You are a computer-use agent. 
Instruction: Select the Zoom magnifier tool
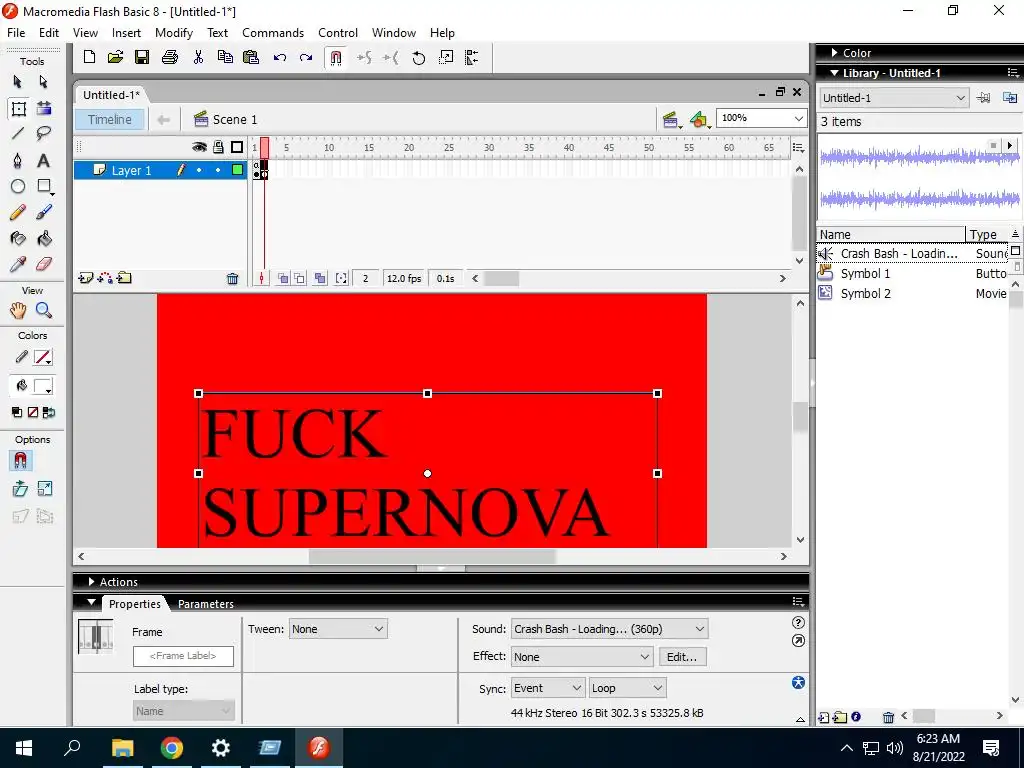pyautogui.click(x=44, y=310)
